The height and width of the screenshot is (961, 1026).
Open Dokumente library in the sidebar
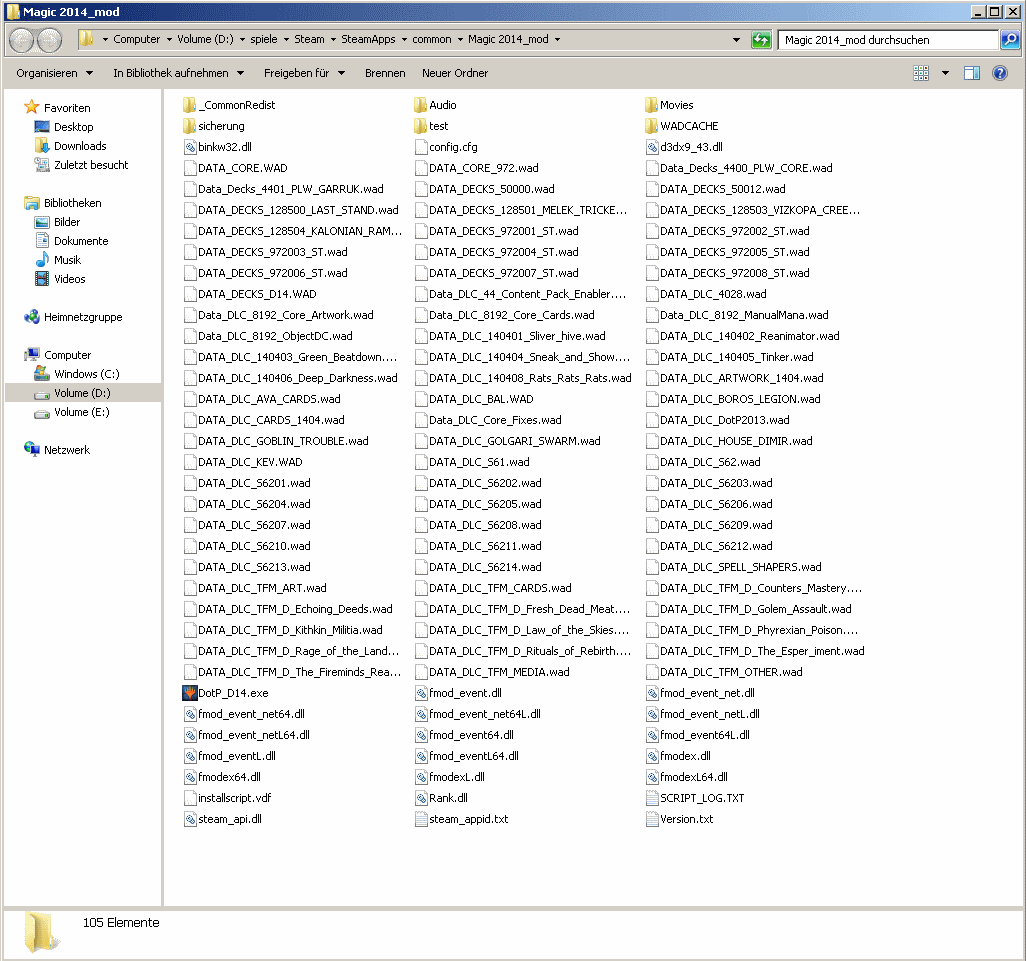[x=81, y=241]
